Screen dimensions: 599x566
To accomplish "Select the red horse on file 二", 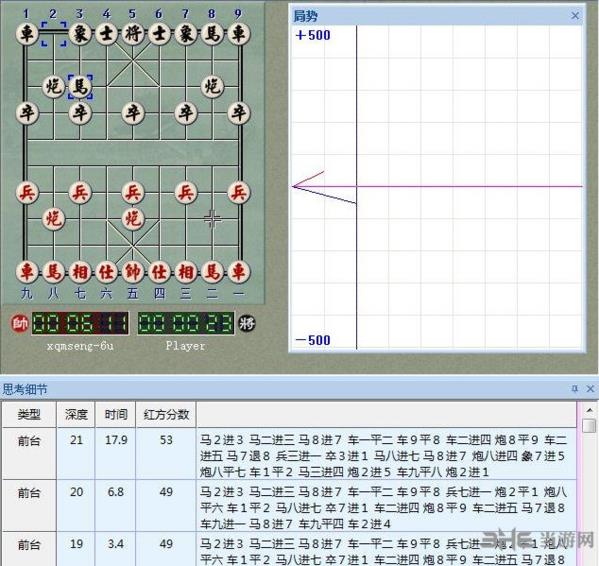I will (x=212, y=272).
